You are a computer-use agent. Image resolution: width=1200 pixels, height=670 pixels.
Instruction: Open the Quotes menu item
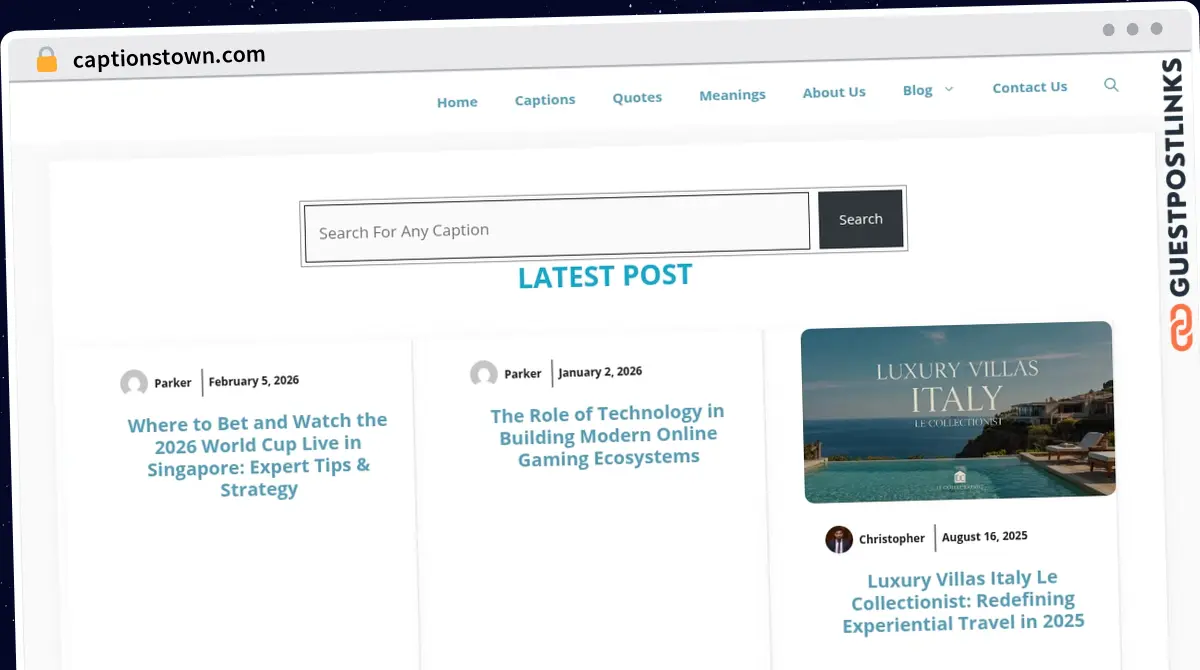637,97
